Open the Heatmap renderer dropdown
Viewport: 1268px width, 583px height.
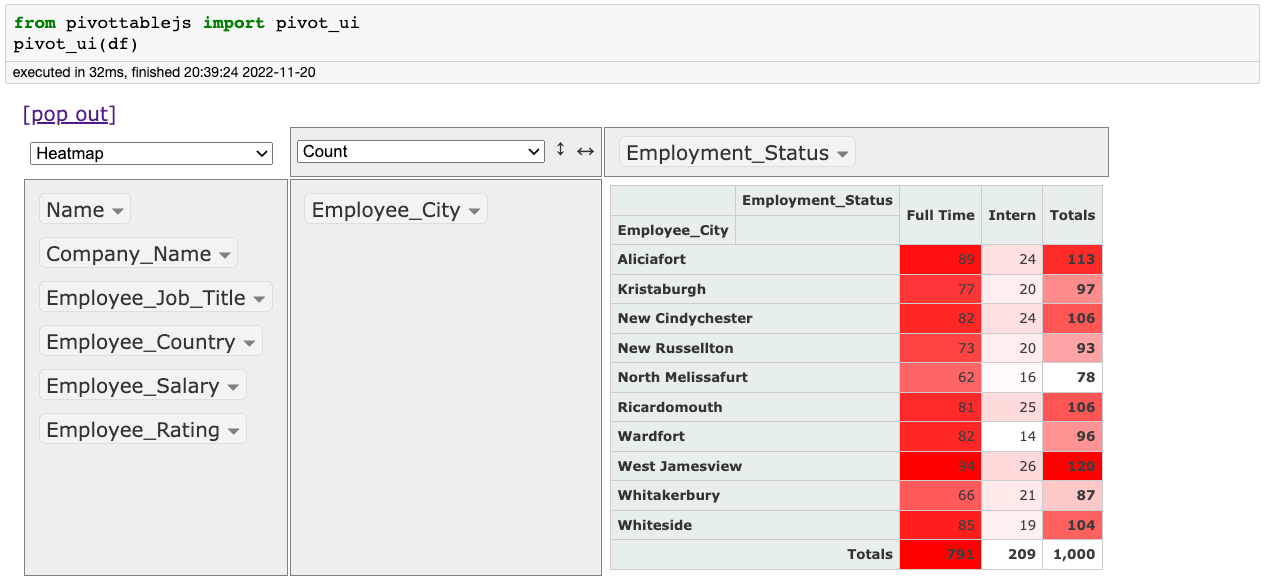pyautogui.click(x=151, y=153)
